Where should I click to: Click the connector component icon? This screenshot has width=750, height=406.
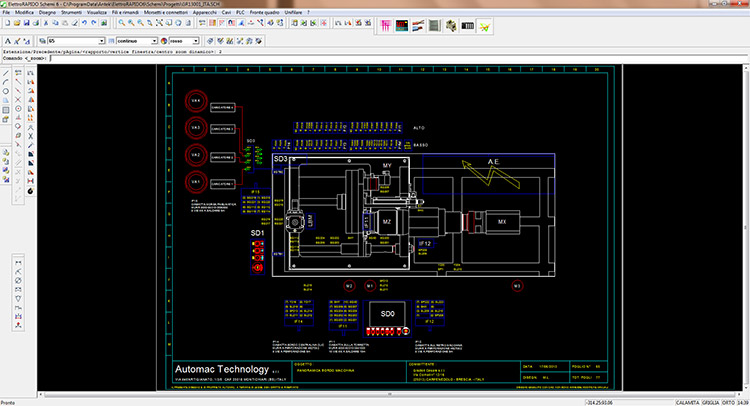tap(451, 26)
